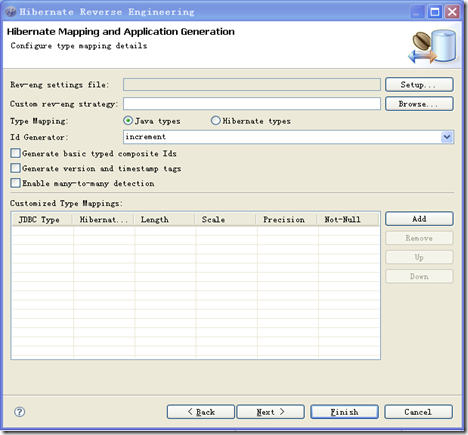468x435 pixels.
Task: Click the Scale column header
Action: pos(226,220)
